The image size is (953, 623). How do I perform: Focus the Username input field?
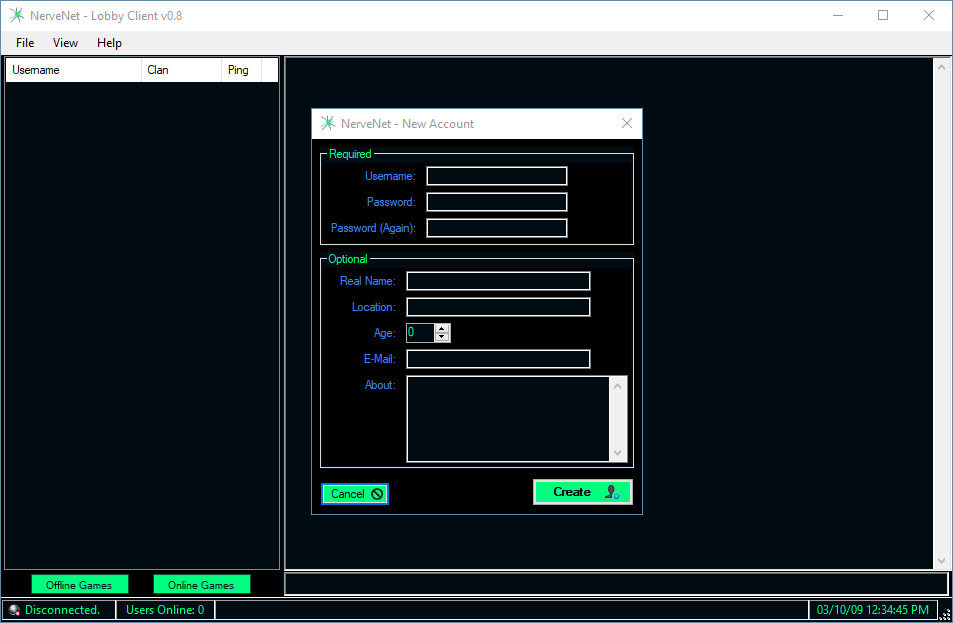(497, 176)
